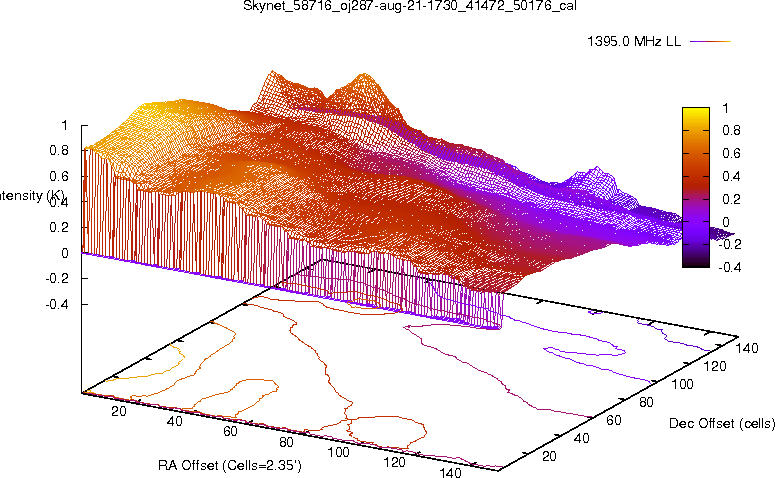
Task: Select the color bar tick label -0.2
Action: (729, 244)
